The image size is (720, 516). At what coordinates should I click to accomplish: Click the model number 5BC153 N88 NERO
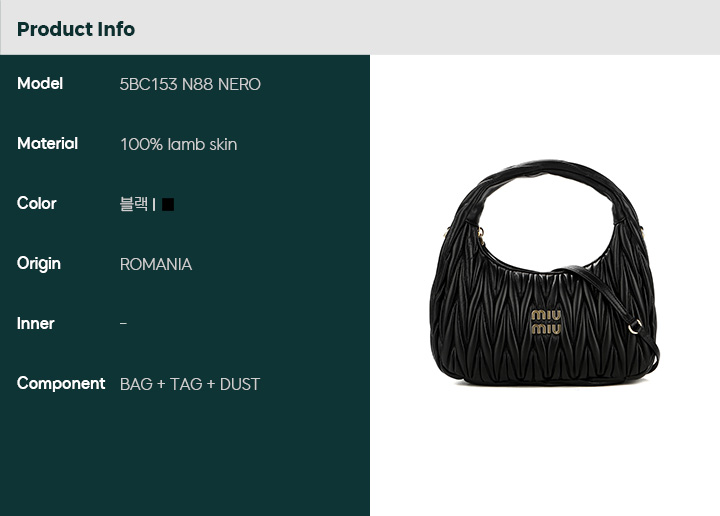tap(190, 84)
